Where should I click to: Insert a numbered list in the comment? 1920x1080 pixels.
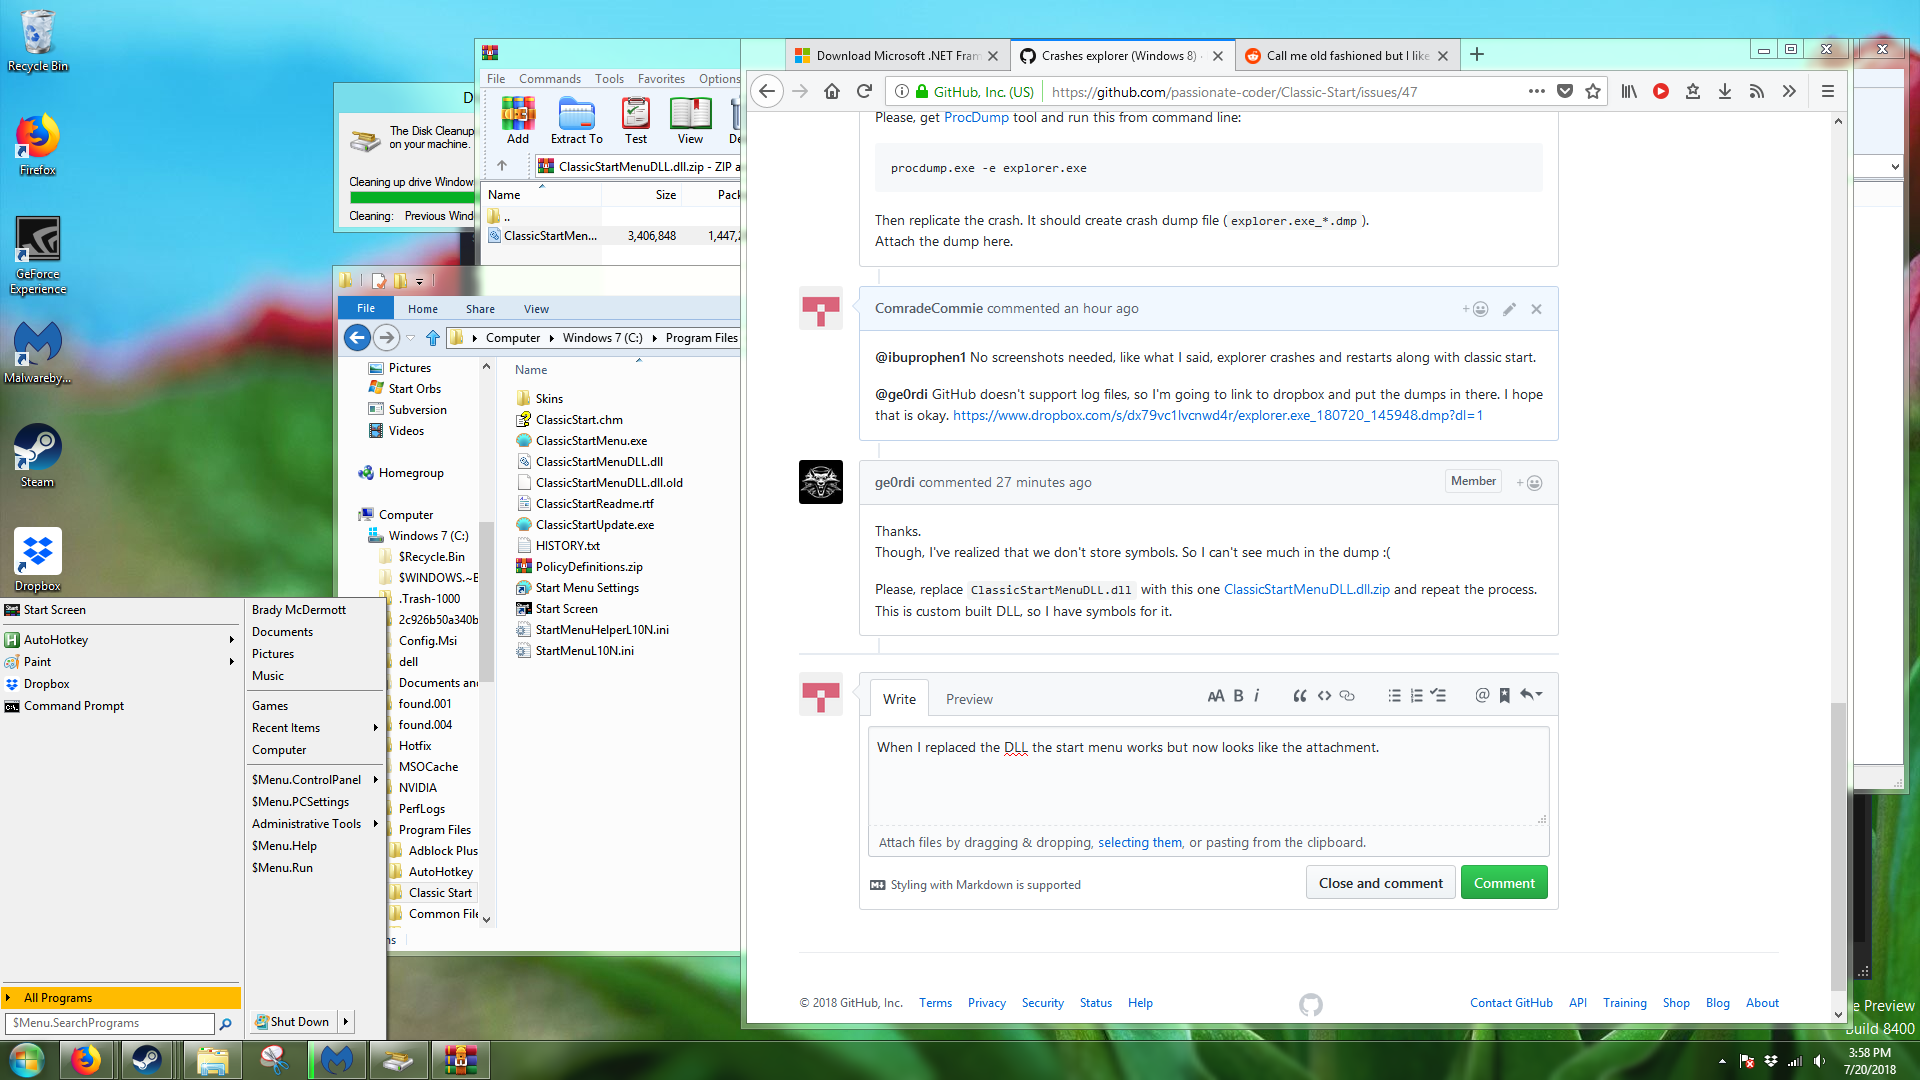(1416, 696)
